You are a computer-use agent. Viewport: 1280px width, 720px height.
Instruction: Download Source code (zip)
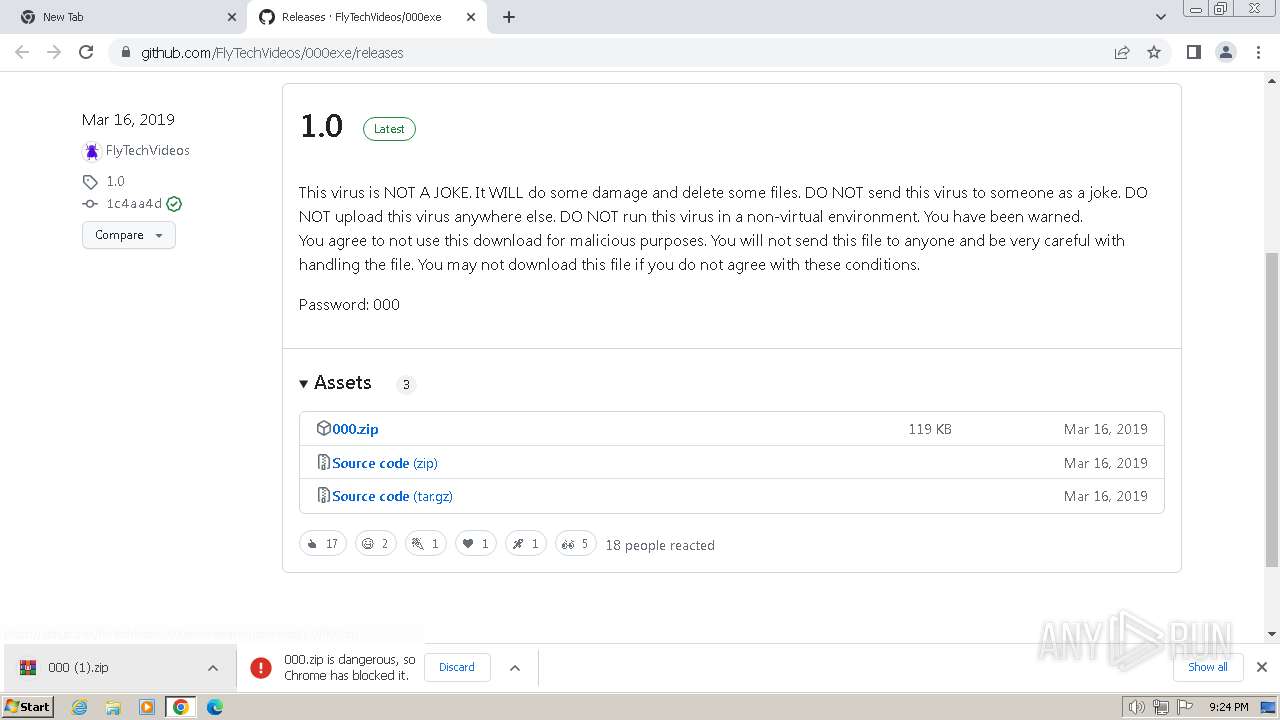385,463
